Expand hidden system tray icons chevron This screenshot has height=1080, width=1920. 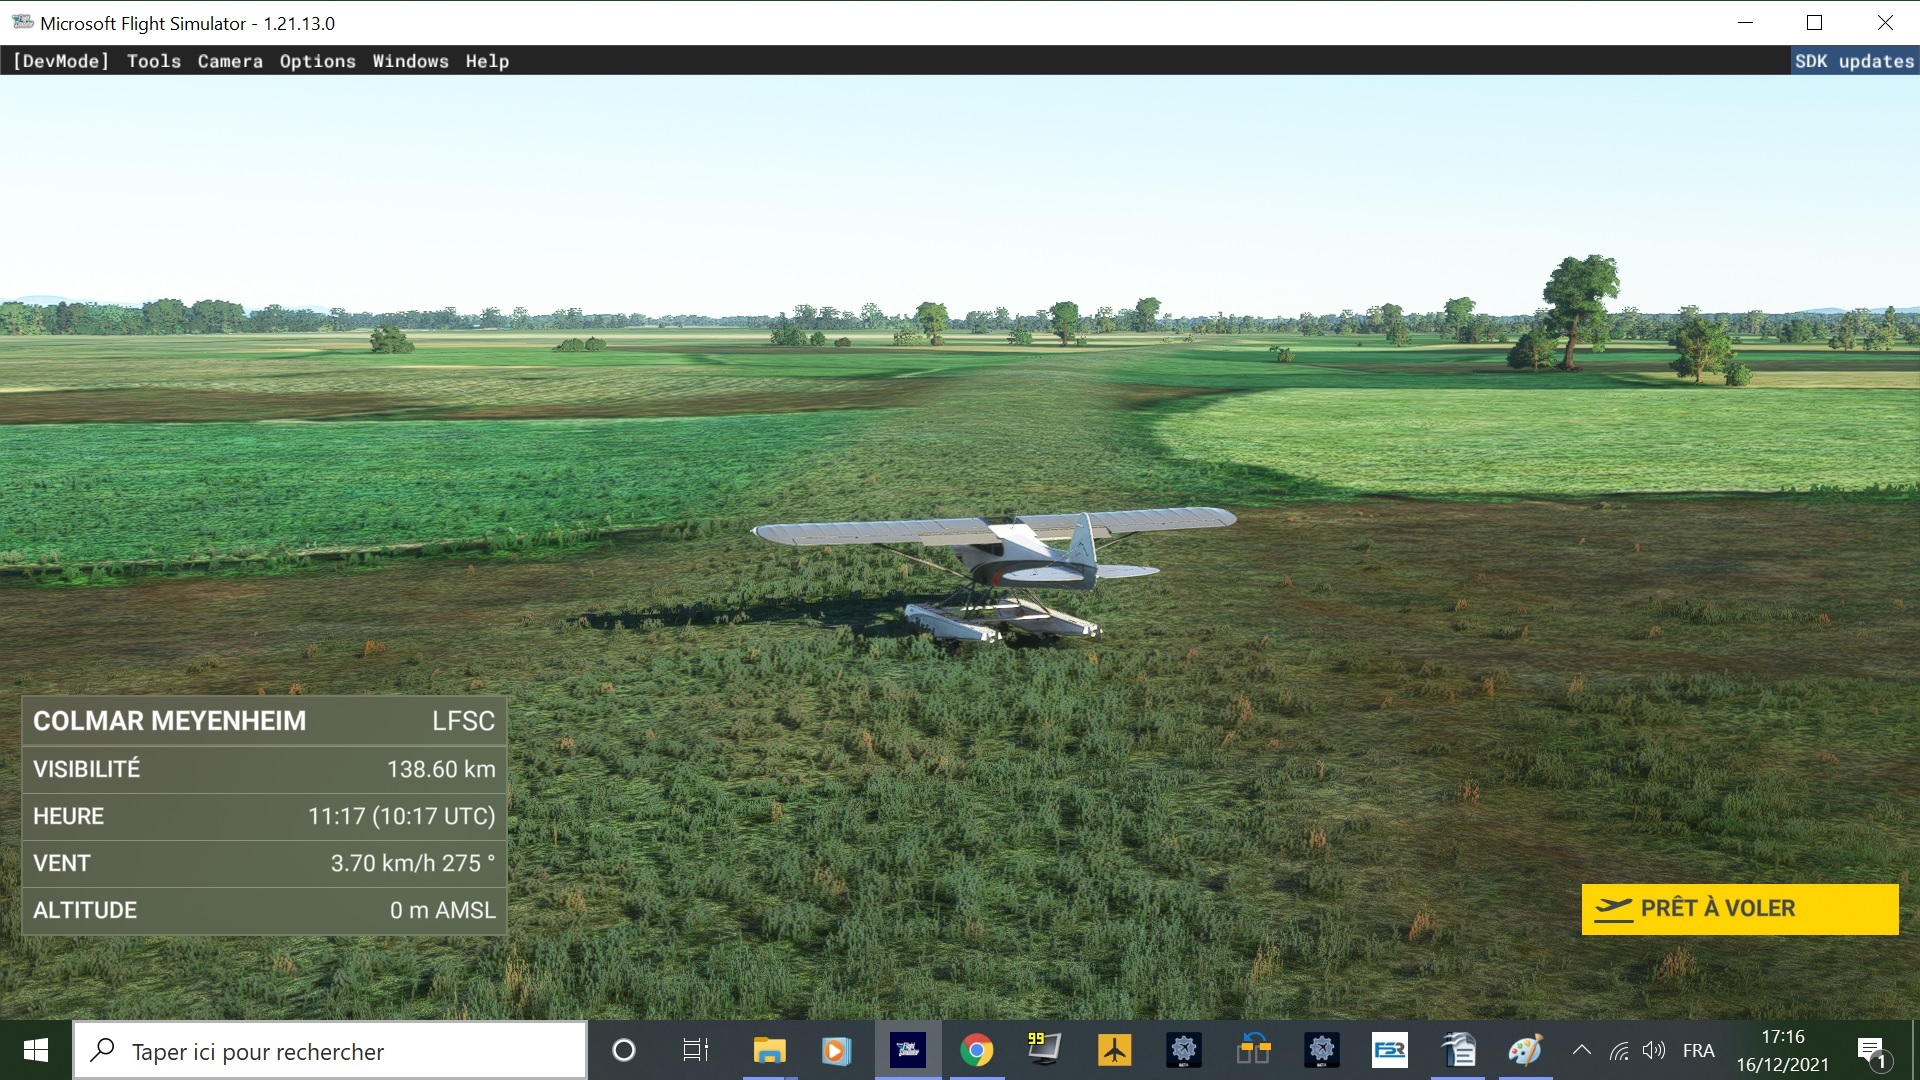point(1581,1050)
